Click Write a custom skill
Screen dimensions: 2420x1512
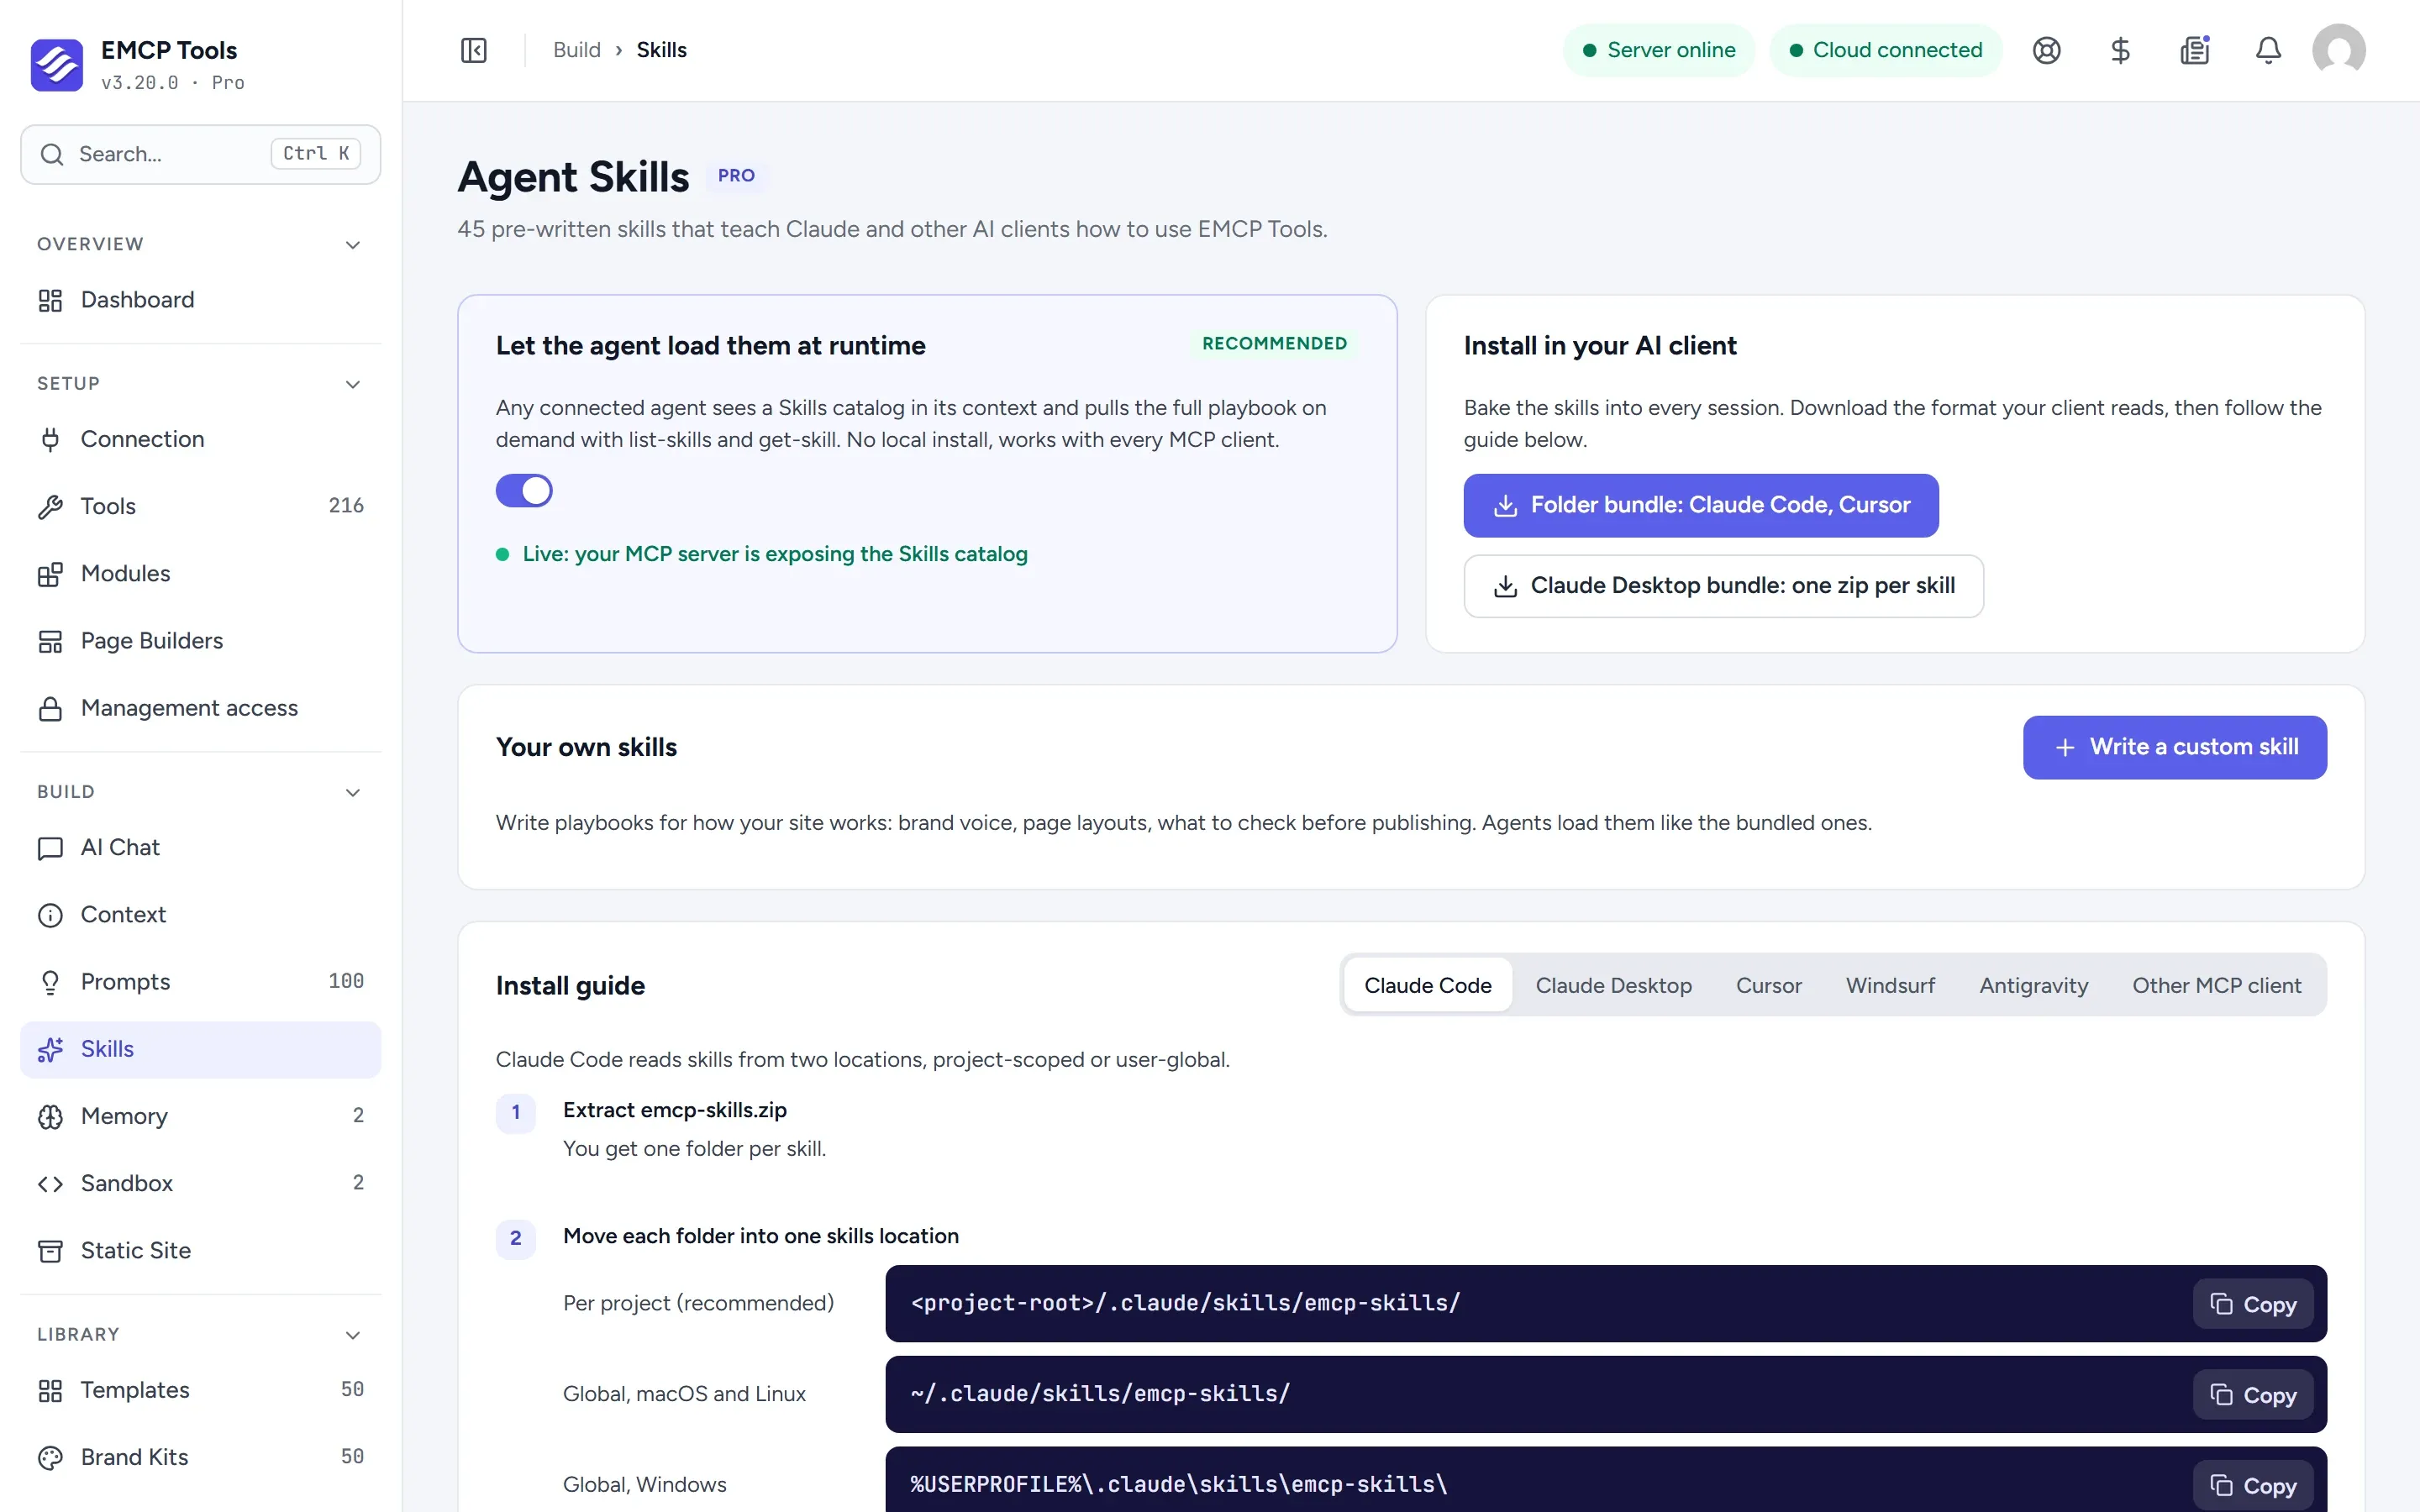pos(2174,747)
